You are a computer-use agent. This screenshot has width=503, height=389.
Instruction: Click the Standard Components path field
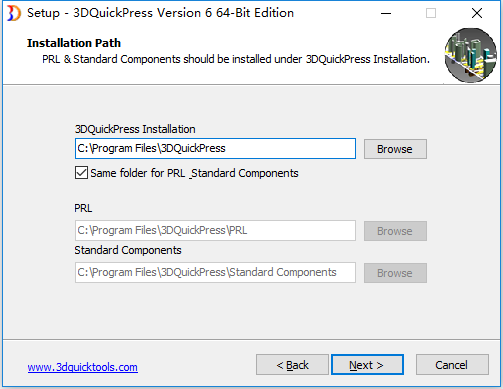215,272
